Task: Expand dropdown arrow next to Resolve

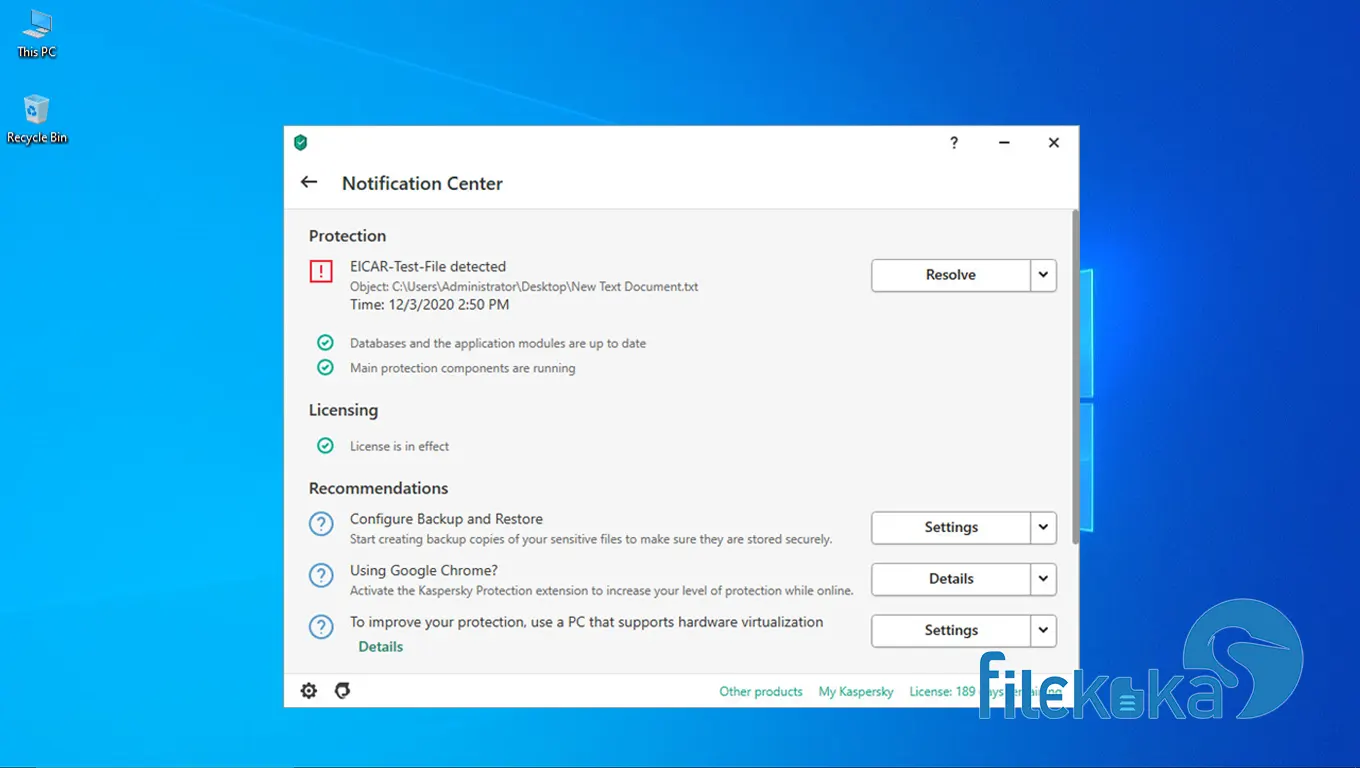Action: 1043,275
